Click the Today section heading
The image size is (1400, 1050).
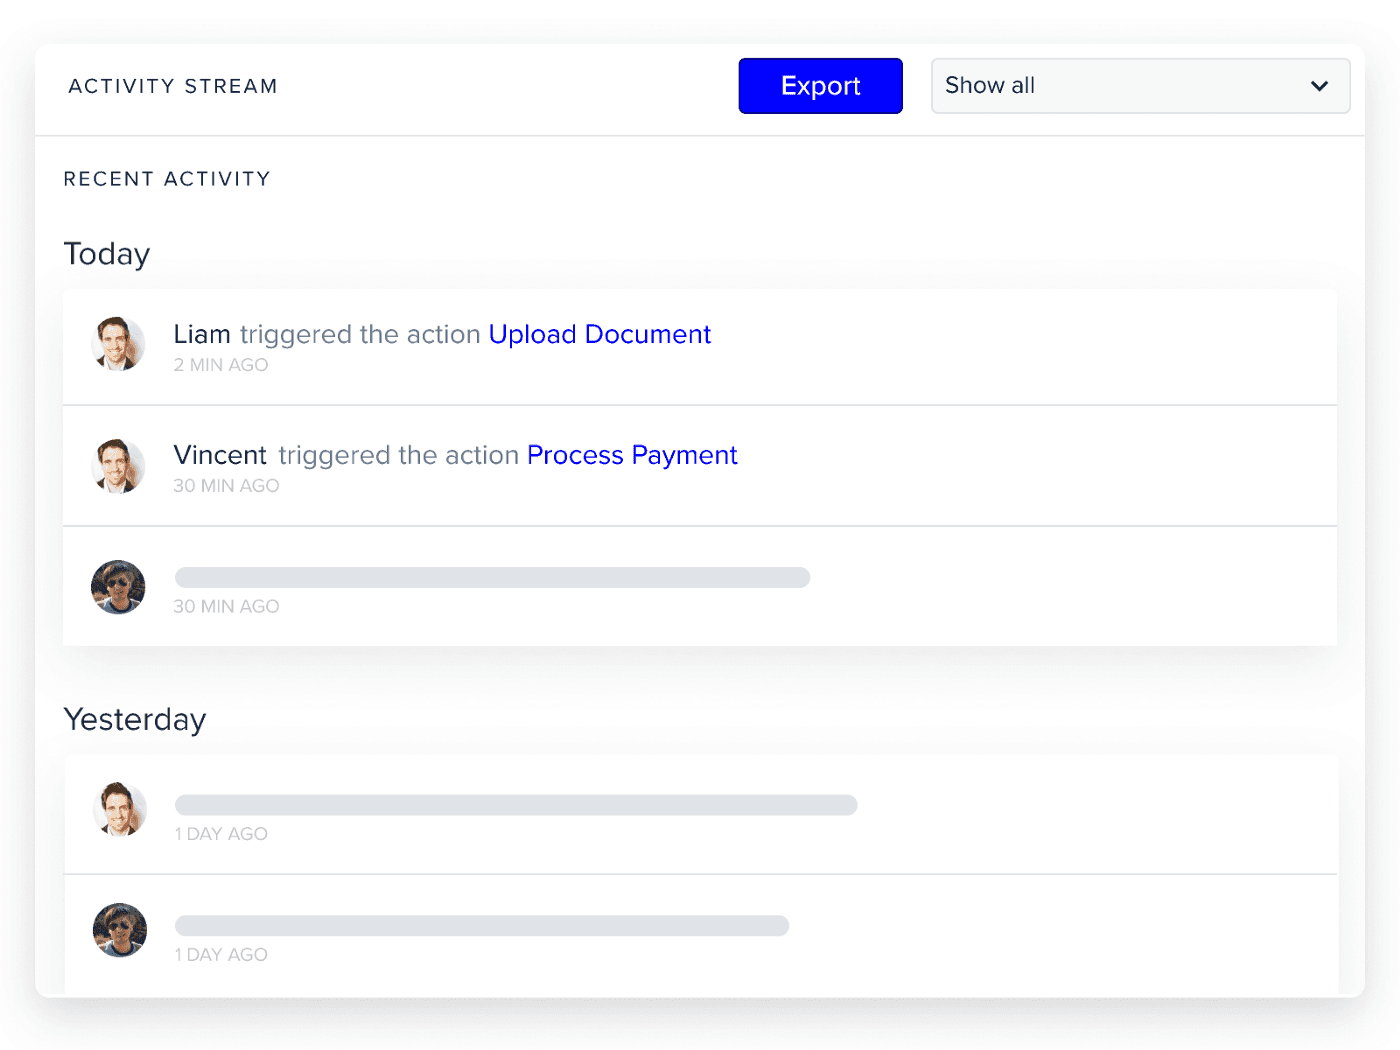tap(107, 254)
